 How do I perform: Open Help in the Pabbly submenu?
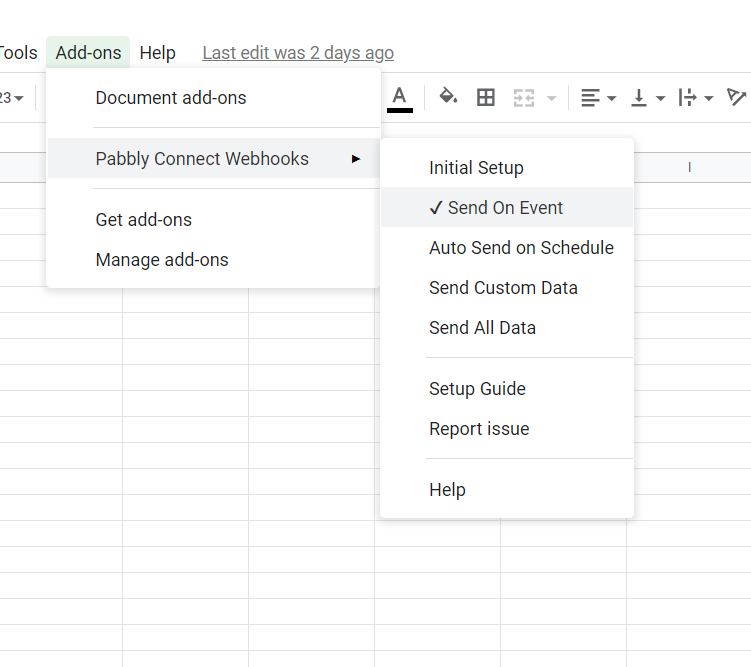click(507, 489)
